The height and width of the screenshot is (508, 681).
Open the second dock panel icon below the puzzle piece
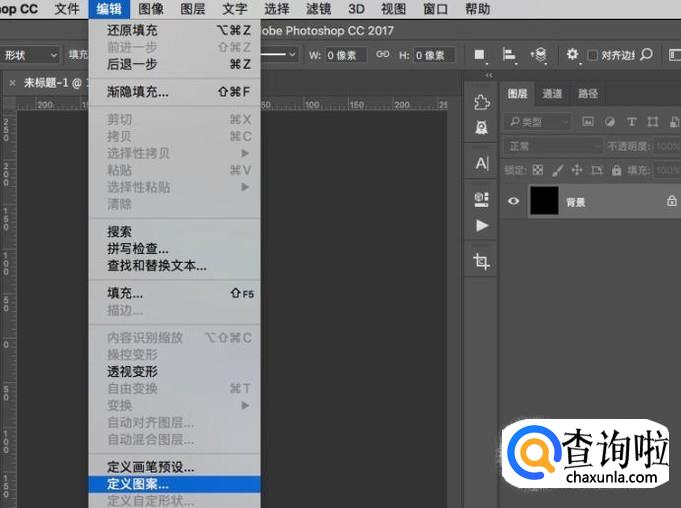(482, 128)
